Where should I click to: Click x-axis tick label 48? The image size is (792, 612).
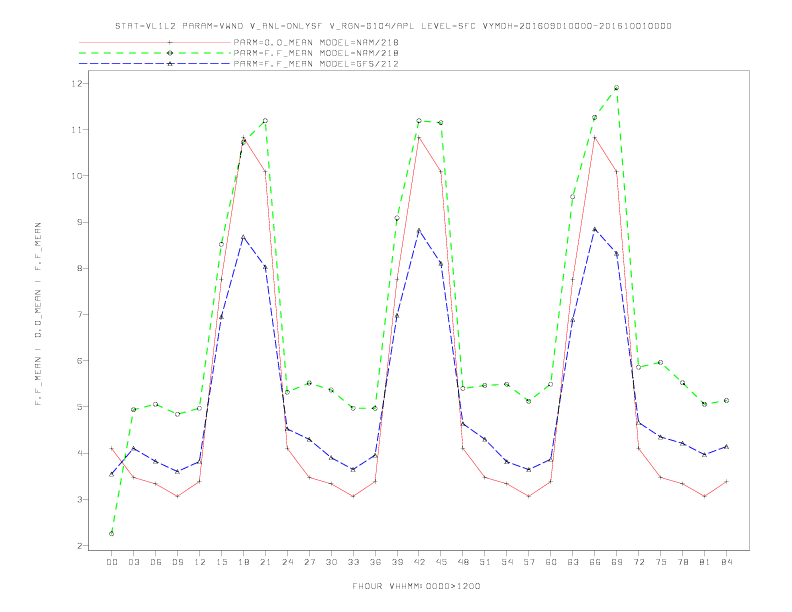tap(463, 562)
